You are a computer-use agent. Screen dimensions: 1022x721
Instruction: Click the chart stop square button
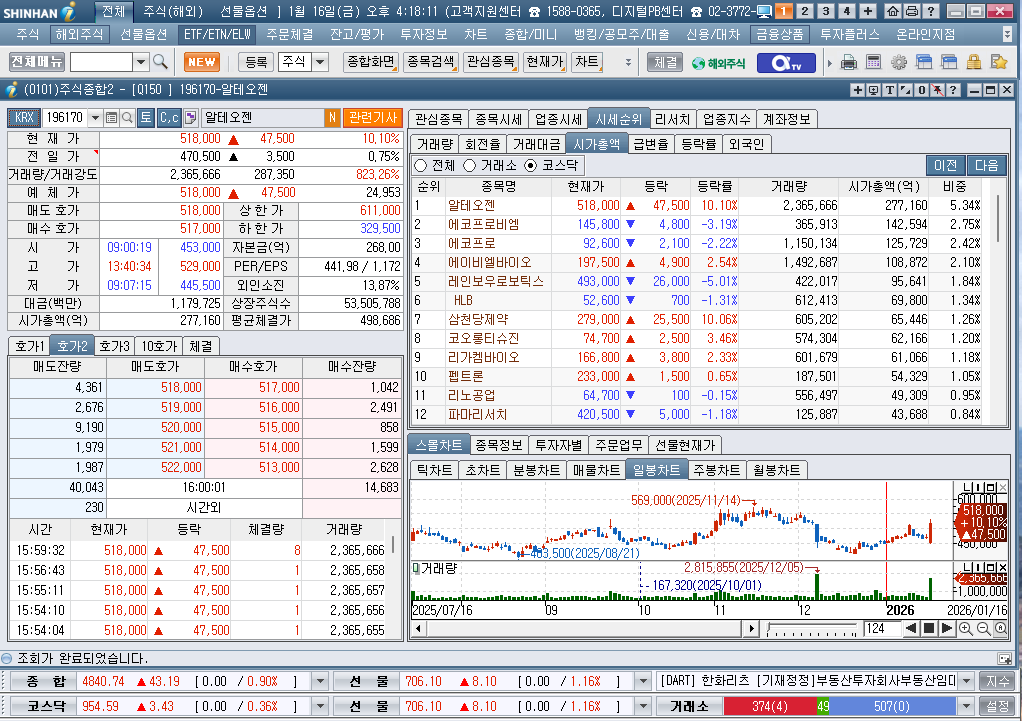pos(929,628)
